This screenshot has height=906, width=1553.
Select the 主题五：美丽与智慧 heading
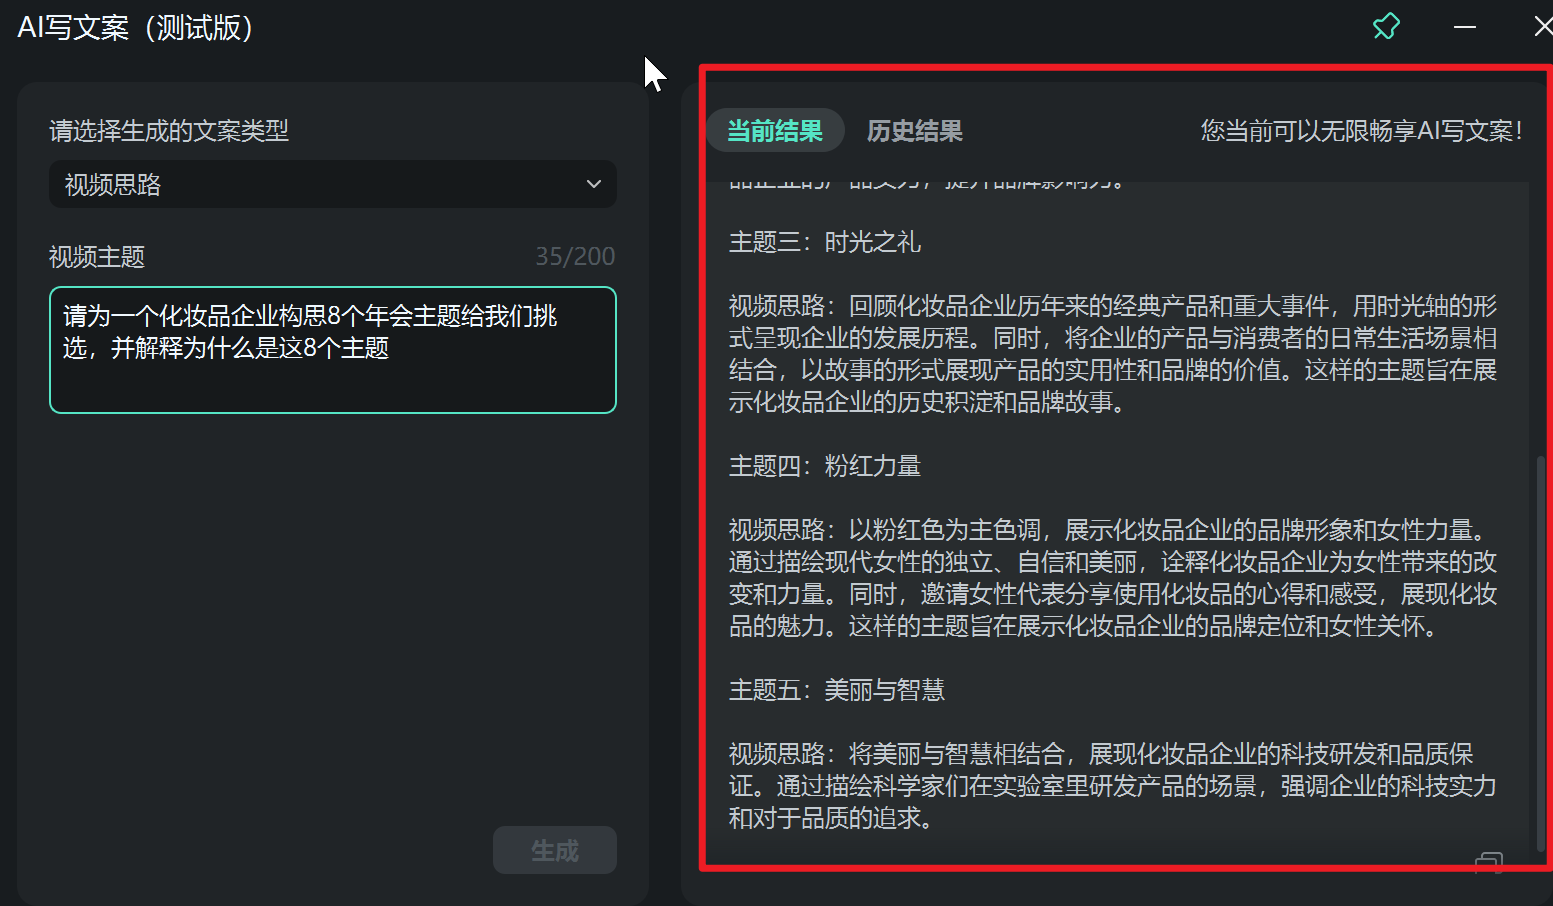pos(837,690)
